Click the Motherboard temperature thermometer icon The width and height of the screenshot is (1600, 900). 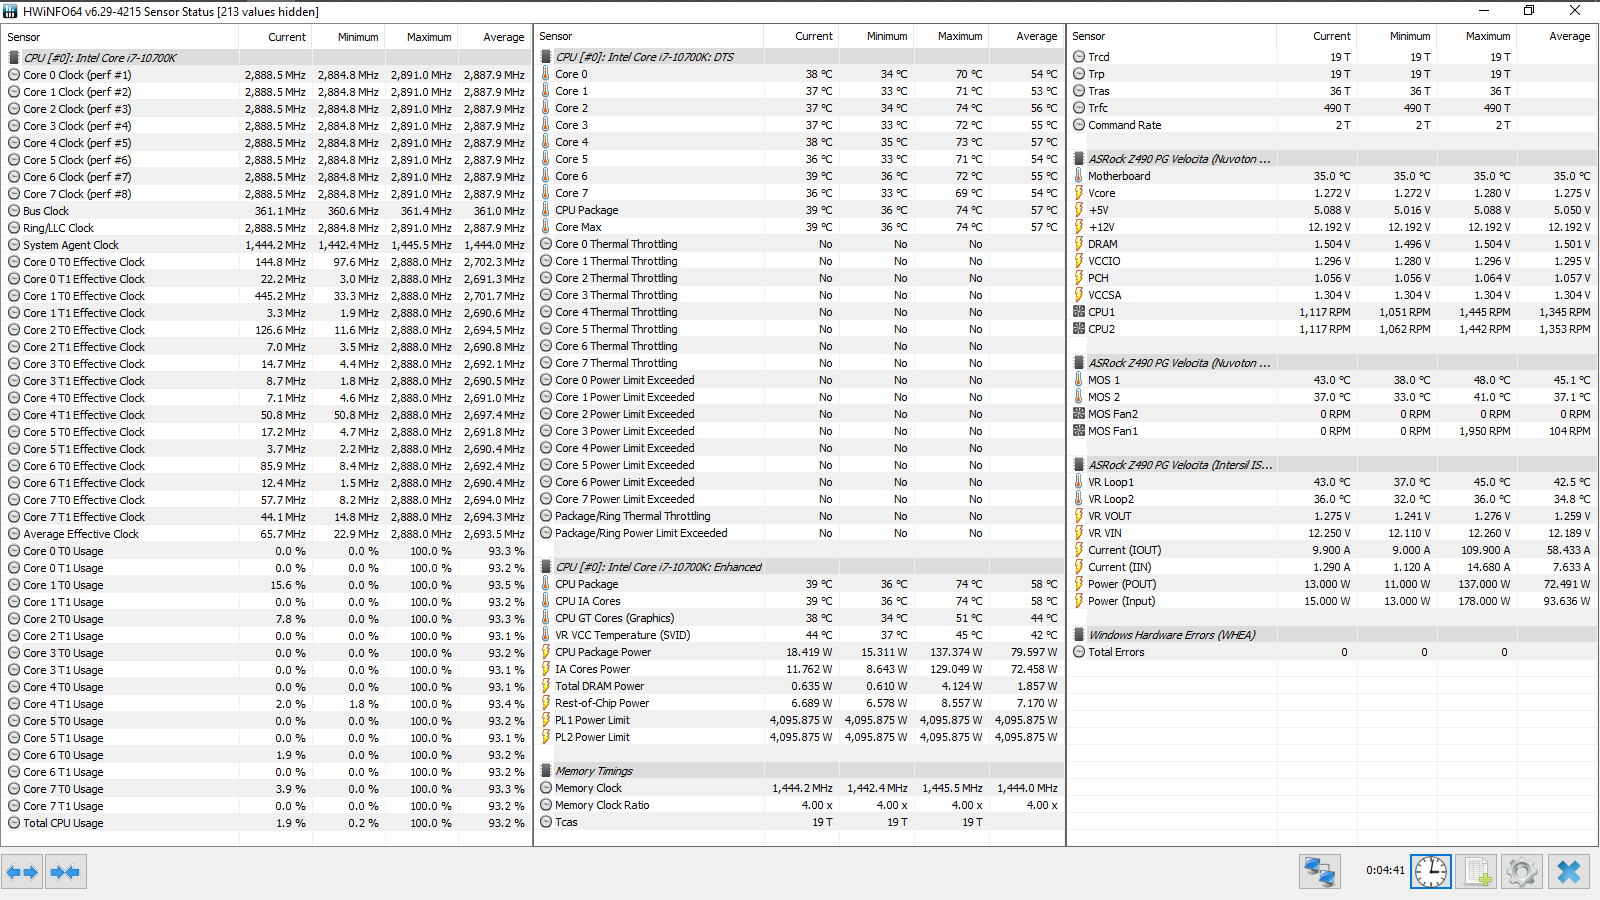pyautogui.click(x=1079, y=176)
